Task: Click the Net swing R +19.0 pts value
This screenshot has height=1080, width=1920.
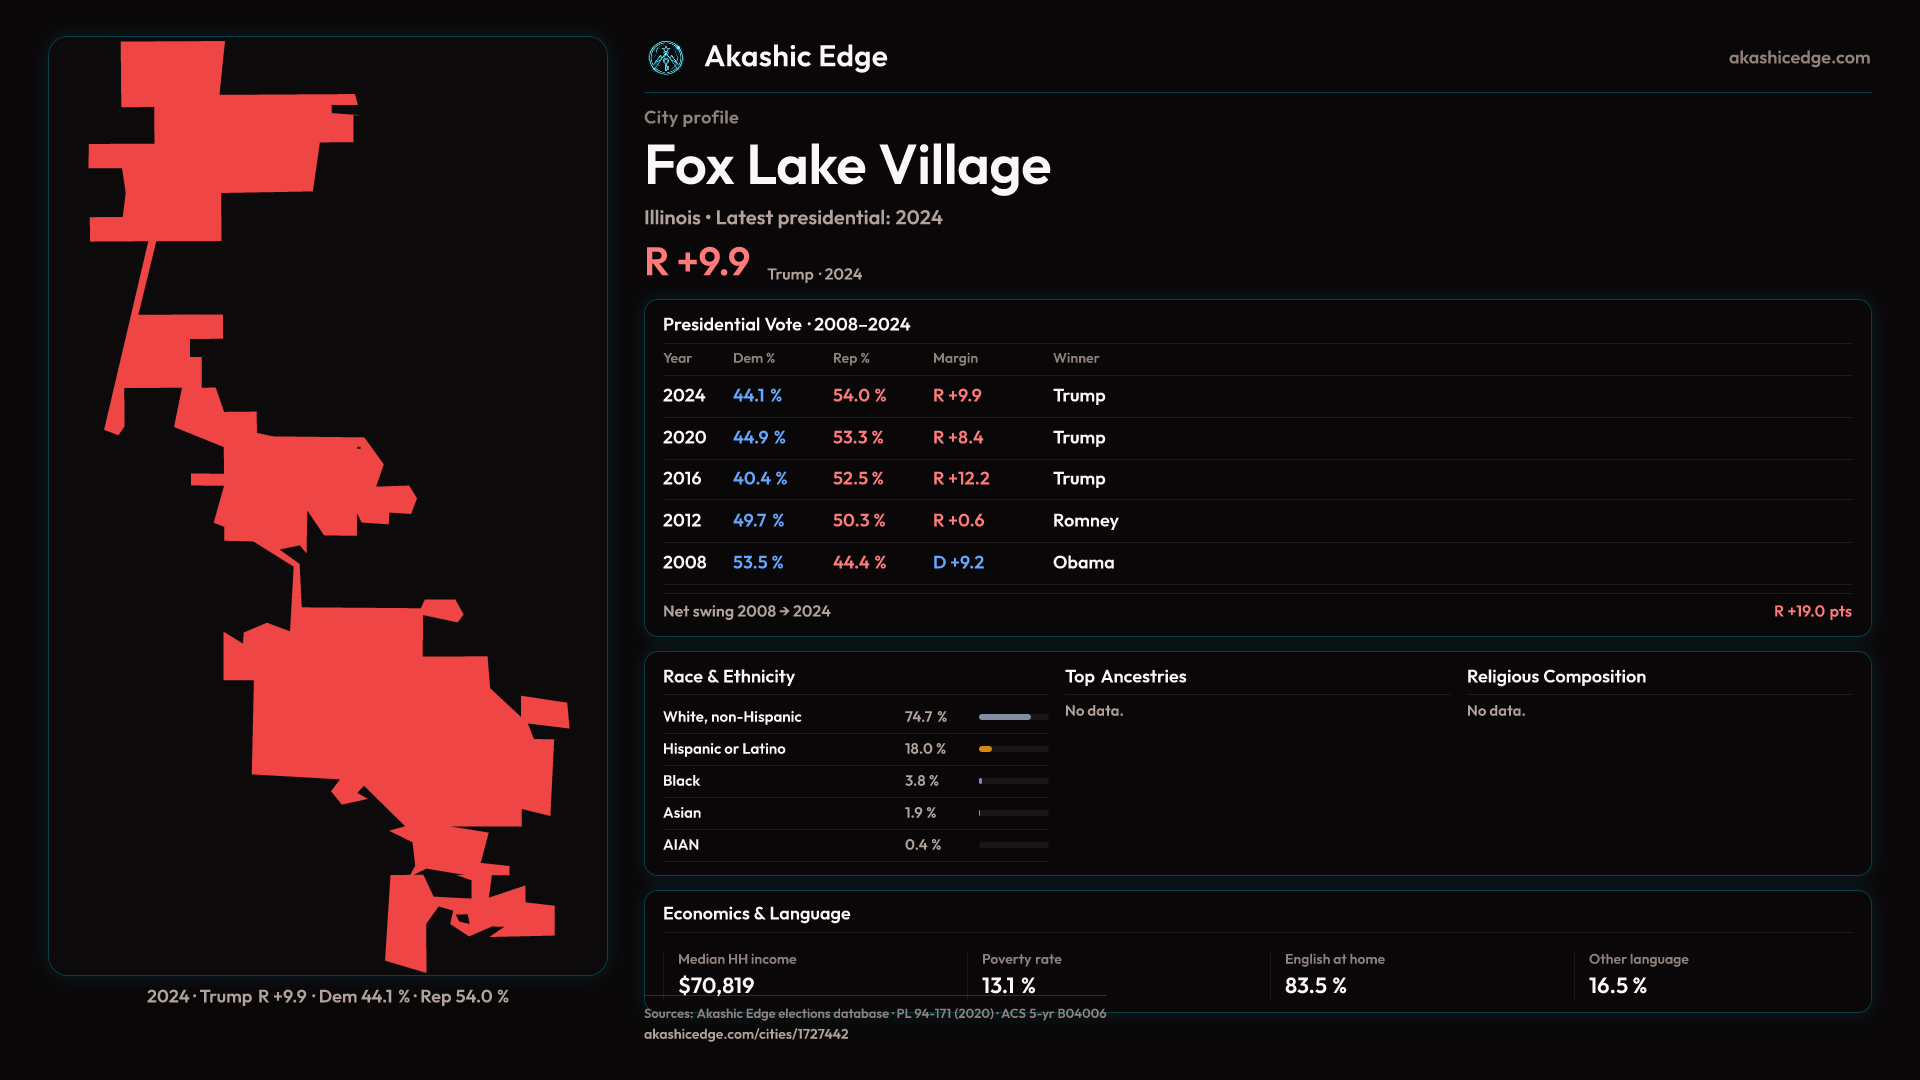Action: [1812, 611]
